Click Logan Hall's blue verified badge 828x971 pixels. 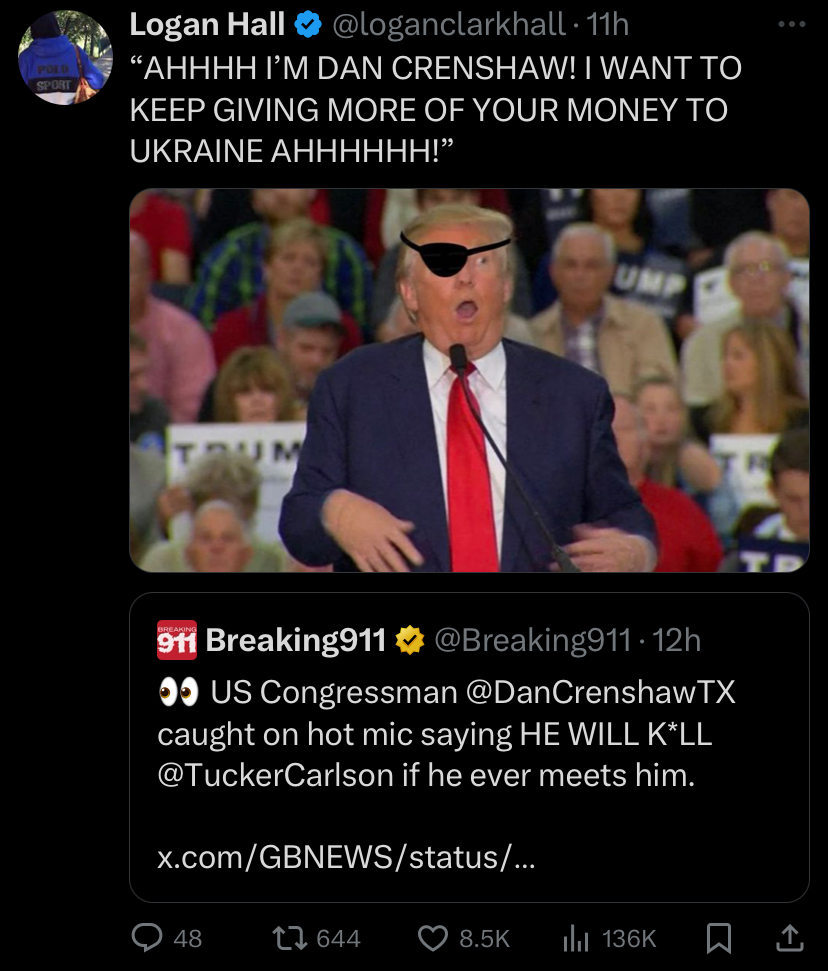pos(308,25)
